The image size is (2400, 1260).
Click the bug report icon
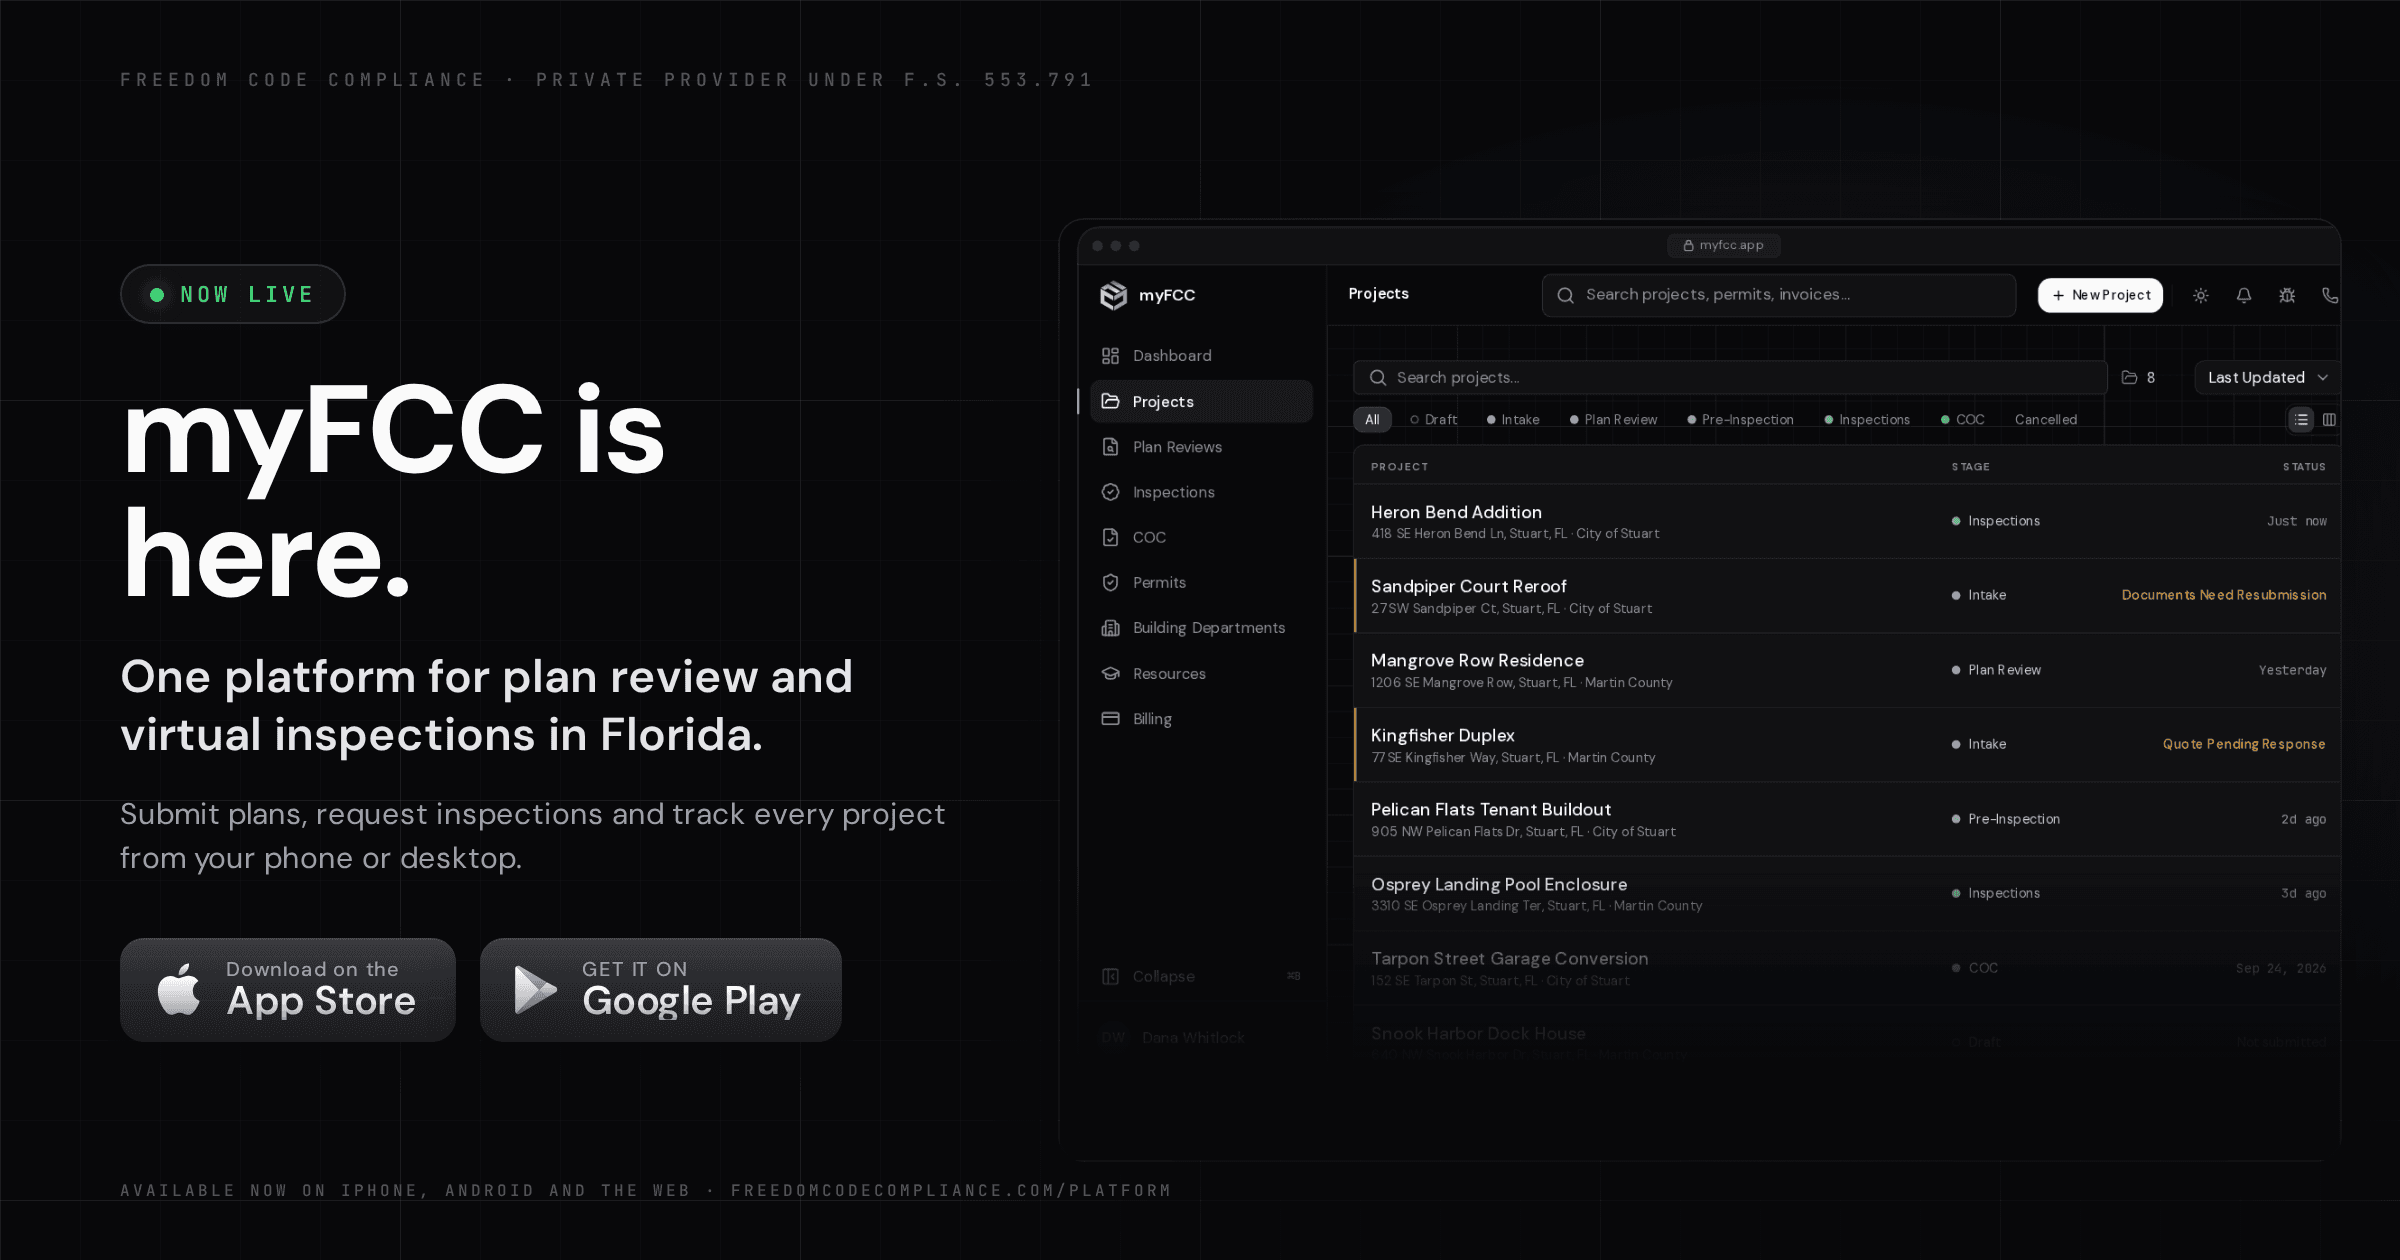pos(2287,295)
